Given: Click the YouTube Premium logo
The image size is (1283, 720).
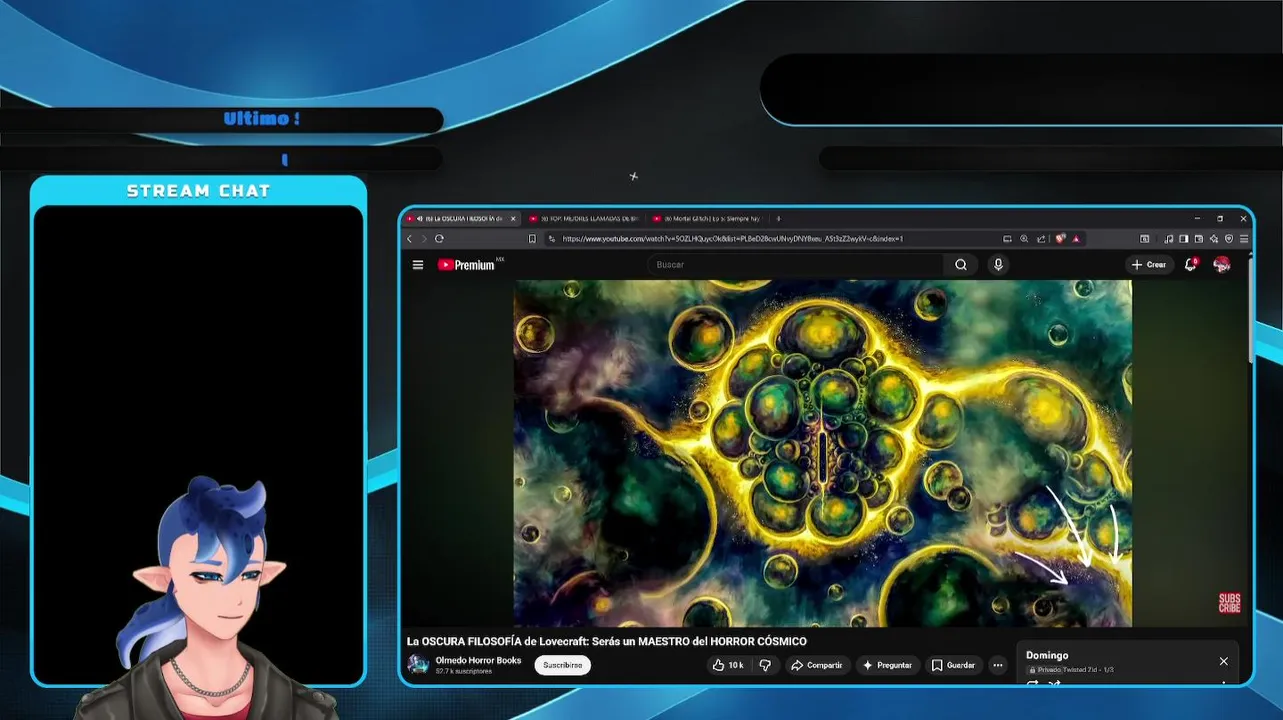Looking at the screenshot, I should click(466, 265).
